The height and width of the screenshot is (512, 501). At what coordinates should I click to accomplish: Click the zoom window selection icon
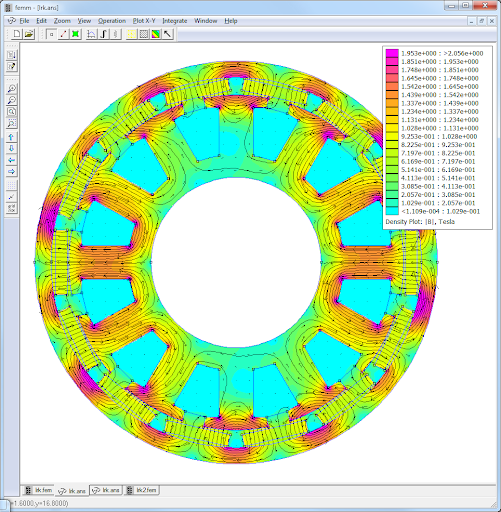click(x=11, y=124)
